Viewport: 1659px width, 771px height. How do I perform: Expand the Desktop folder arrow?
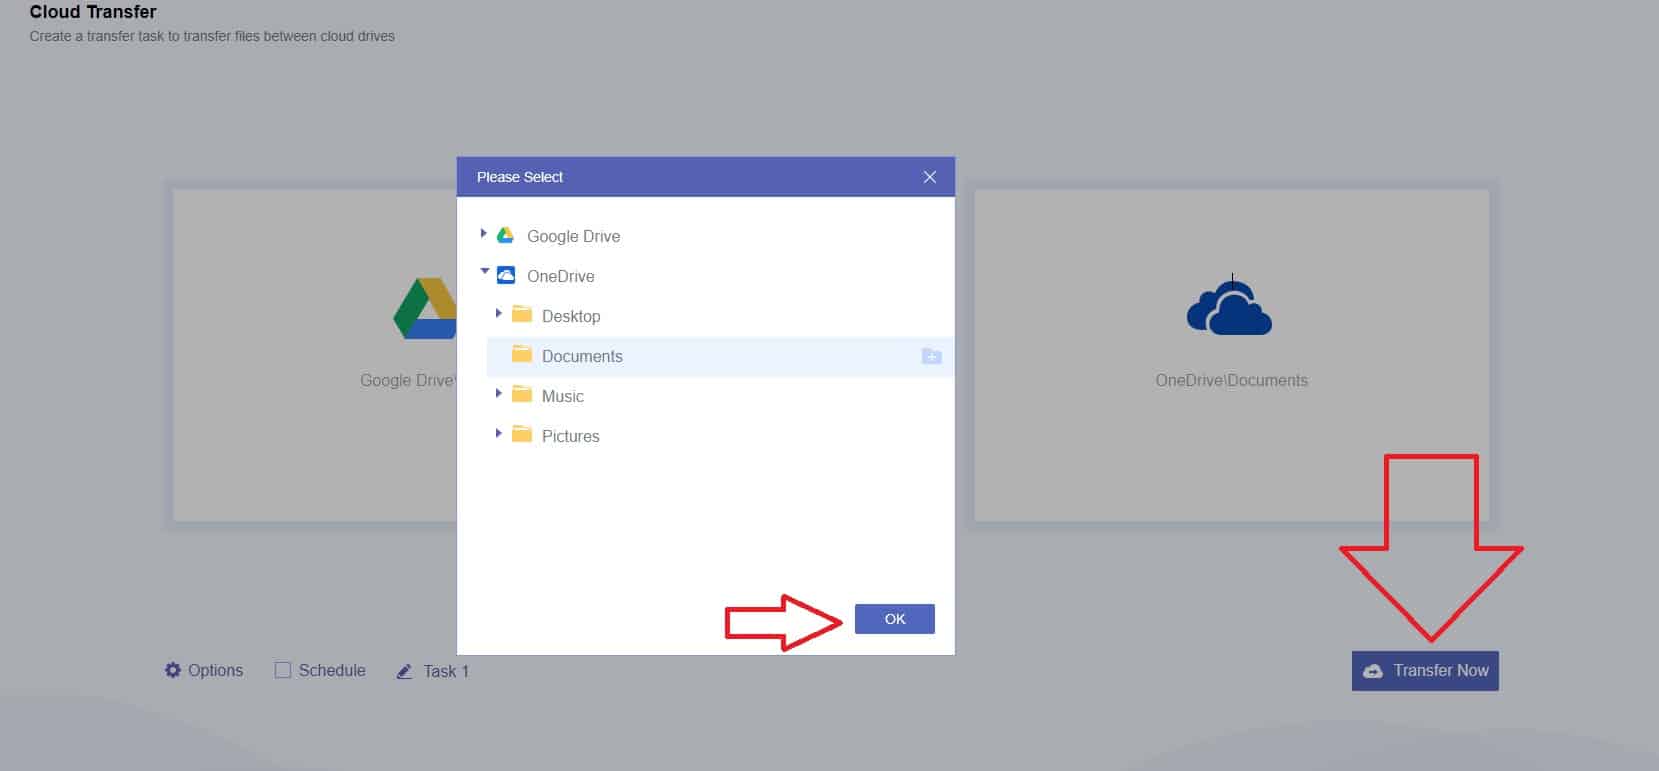click(x=498, y=314)
